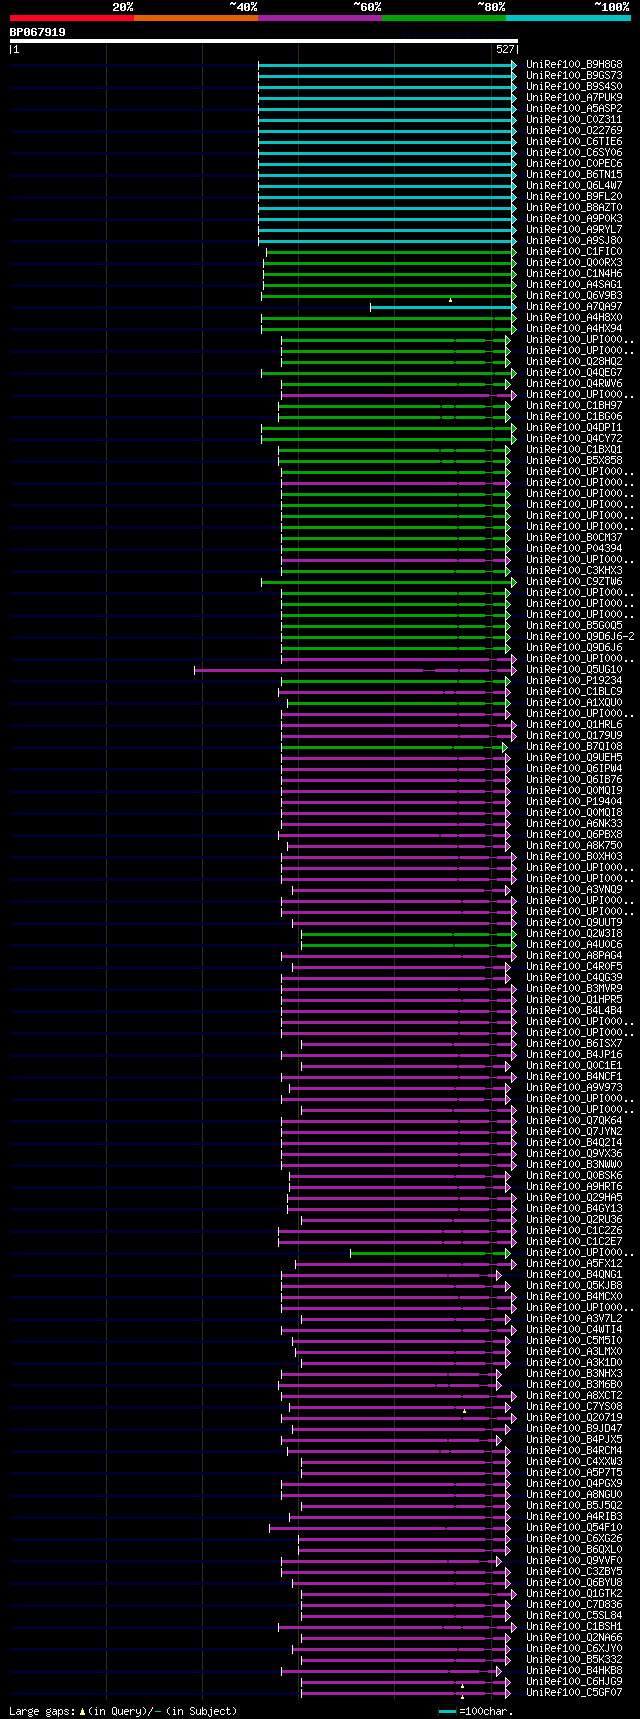Select hit label UniRef100_C0Z311

574,119
